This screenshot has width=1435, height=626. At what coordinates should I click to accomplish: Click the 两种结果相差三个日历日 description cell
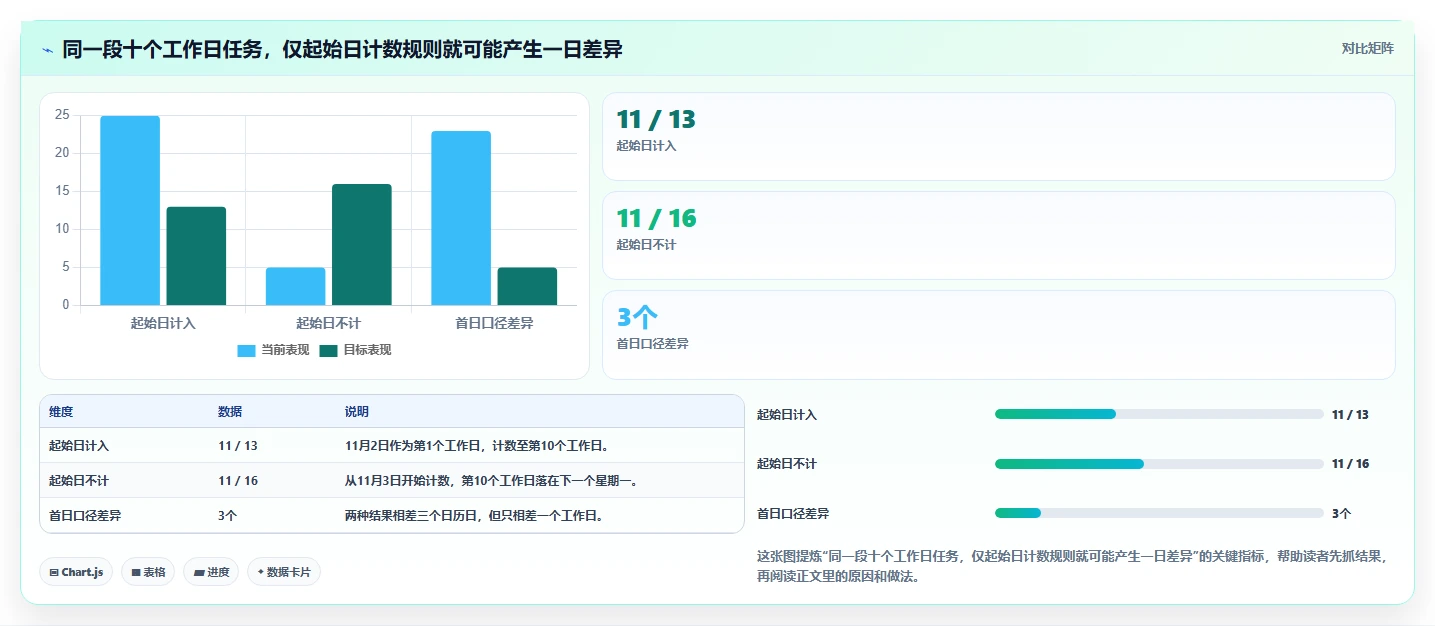pyautogui.click(x=474, y=516)
